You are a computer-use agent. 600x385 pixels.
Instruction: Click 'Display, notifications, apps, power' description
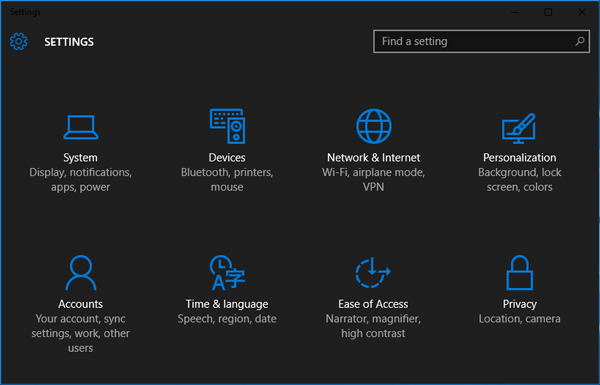[80, 180]
